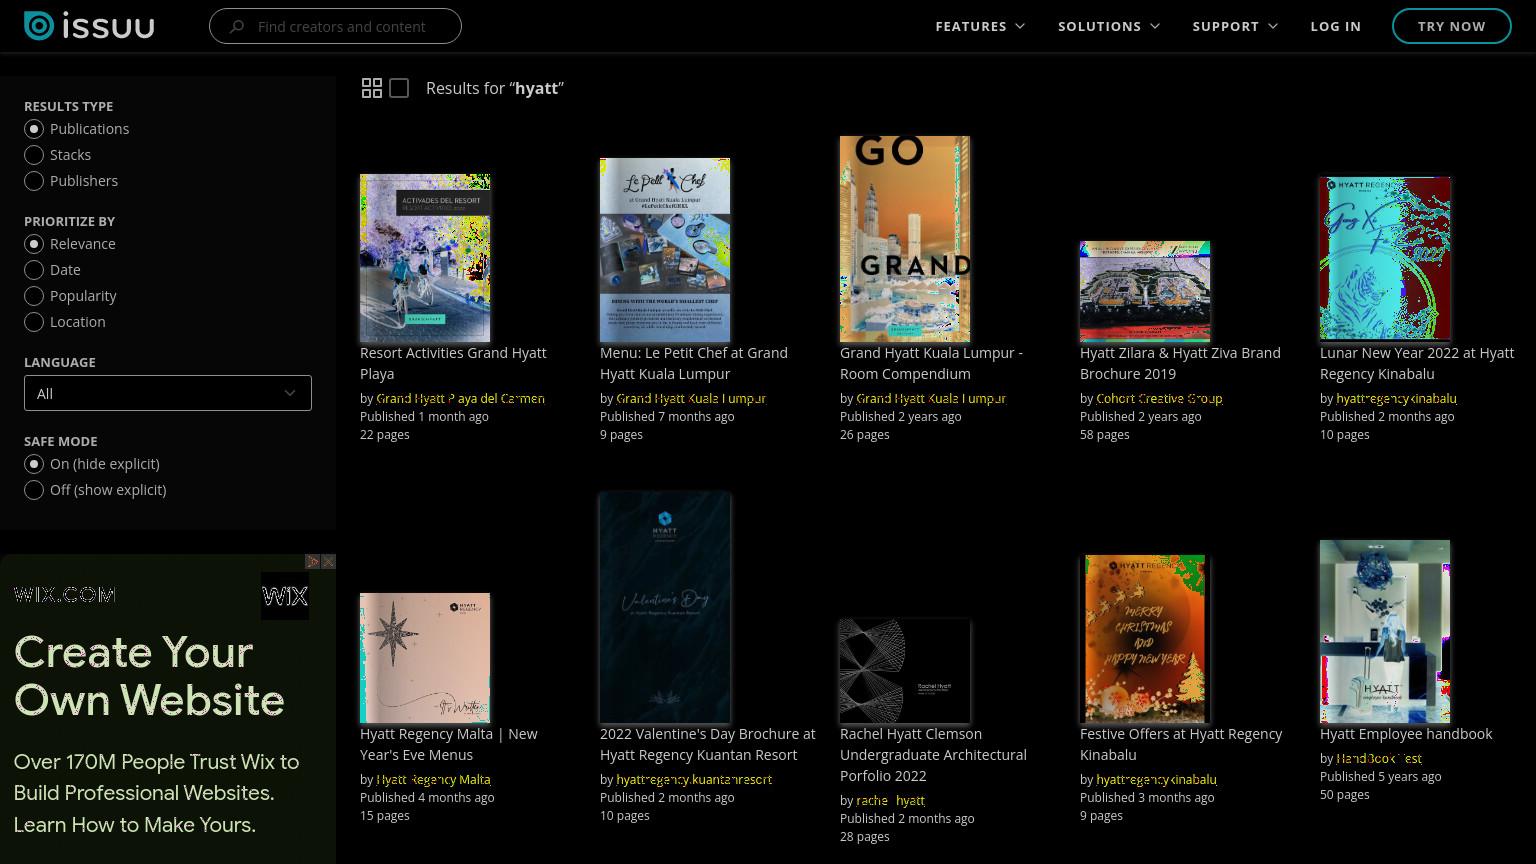1536x864 pixels.
Task: Open title Grand Hyatt Kuala Lumpur Room Compendium
Action: 931,363
